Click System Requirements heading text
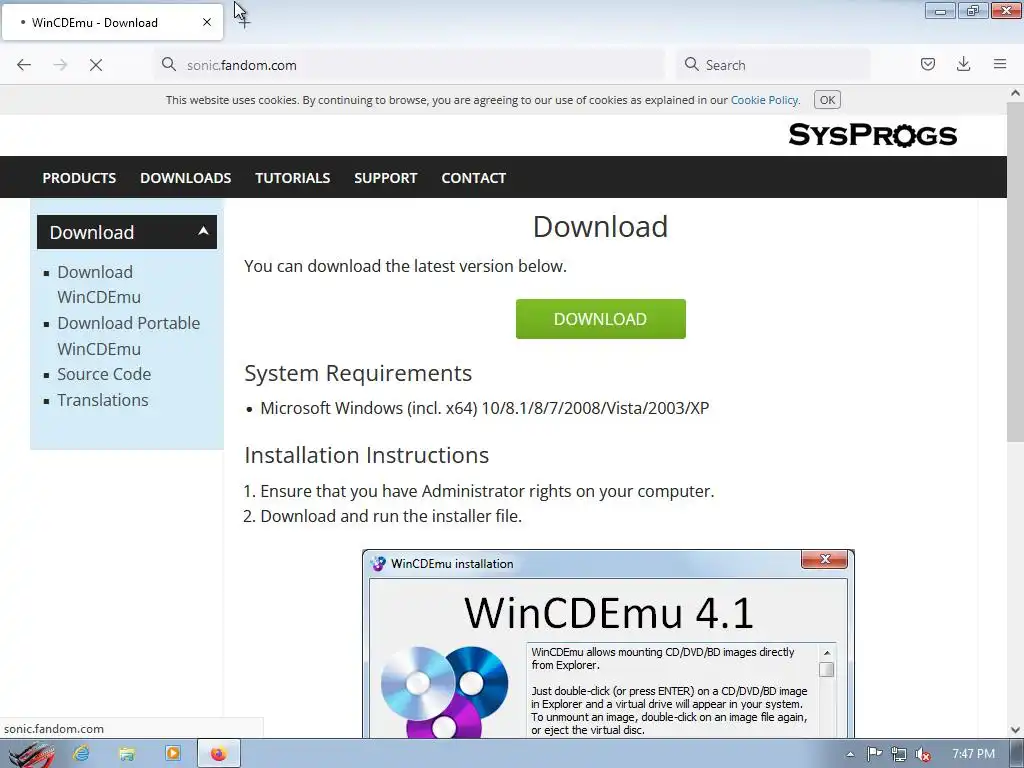Viewport: 1024px width, 768px height. pos(358,373)
